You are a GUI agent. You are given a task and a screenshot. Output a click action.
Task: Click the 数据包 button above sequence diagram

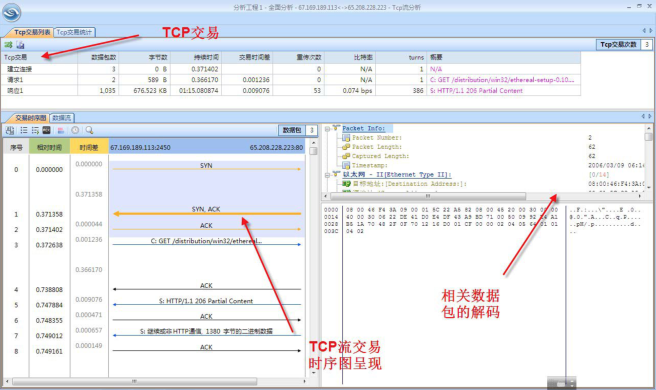coord(292,130)
